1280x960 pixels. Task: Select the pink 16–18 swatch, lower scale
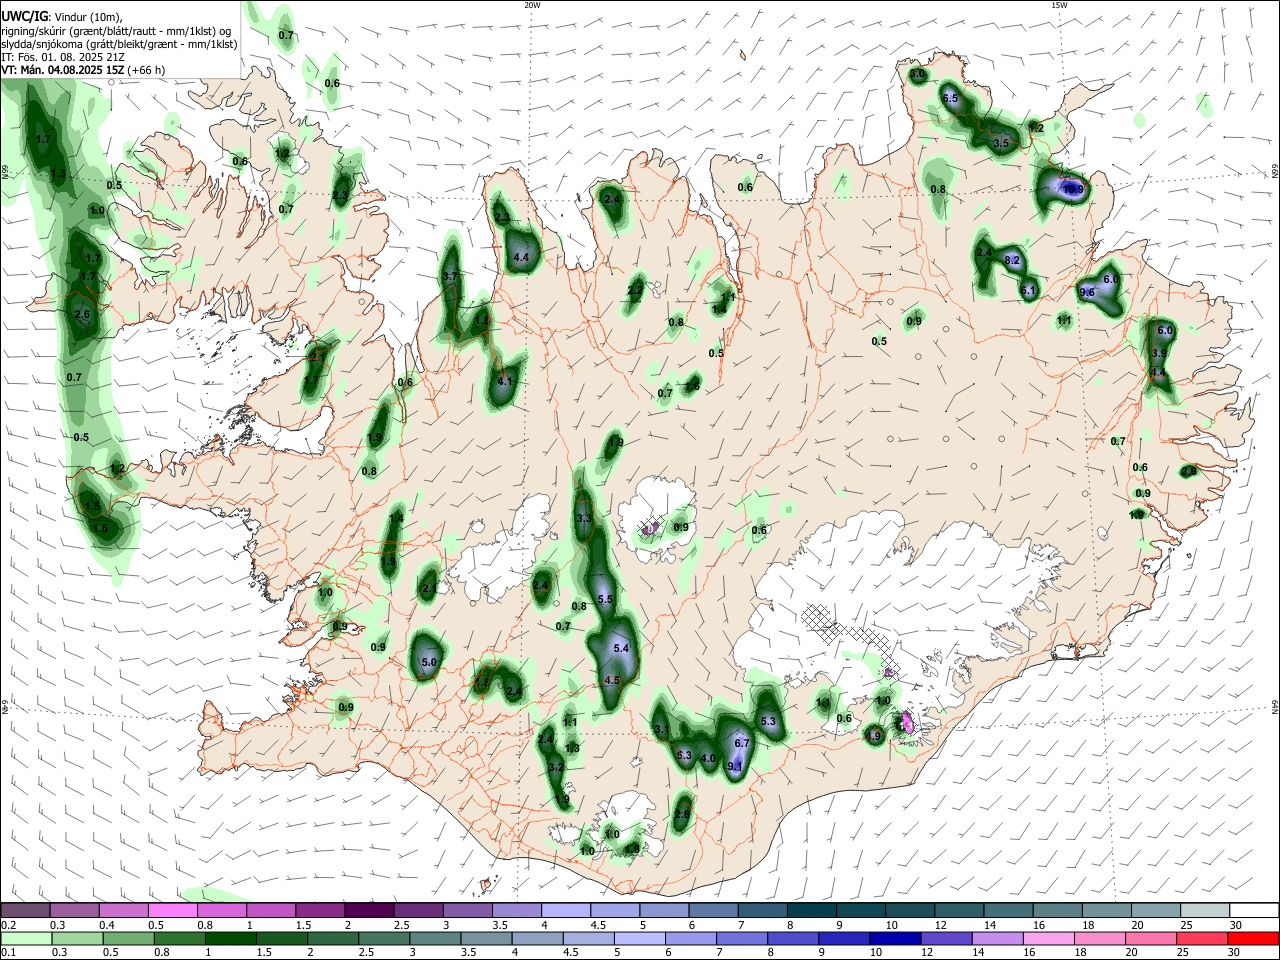point(1049,938)
